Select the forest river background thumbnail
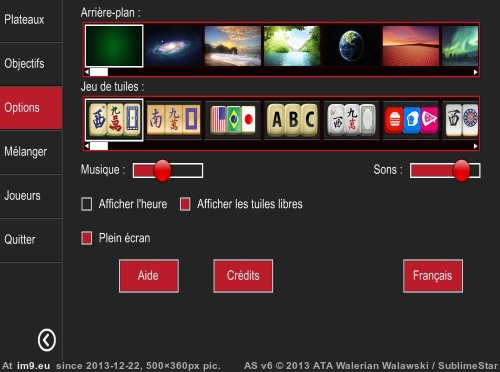The image size is (500, 372). pos(292,46)
